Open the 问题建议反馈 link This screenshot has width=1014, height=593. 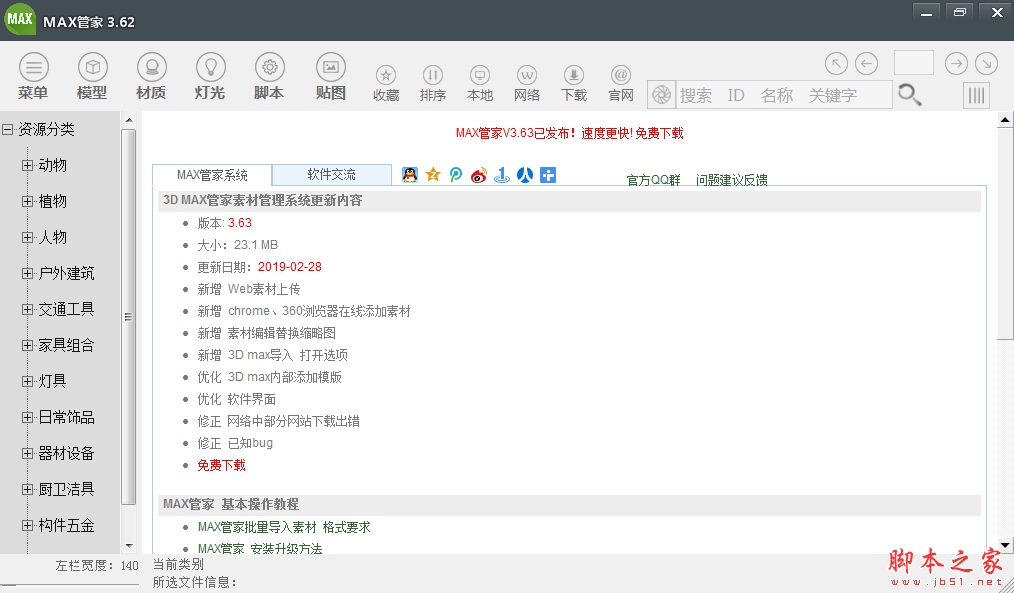(x=731, y=180)
